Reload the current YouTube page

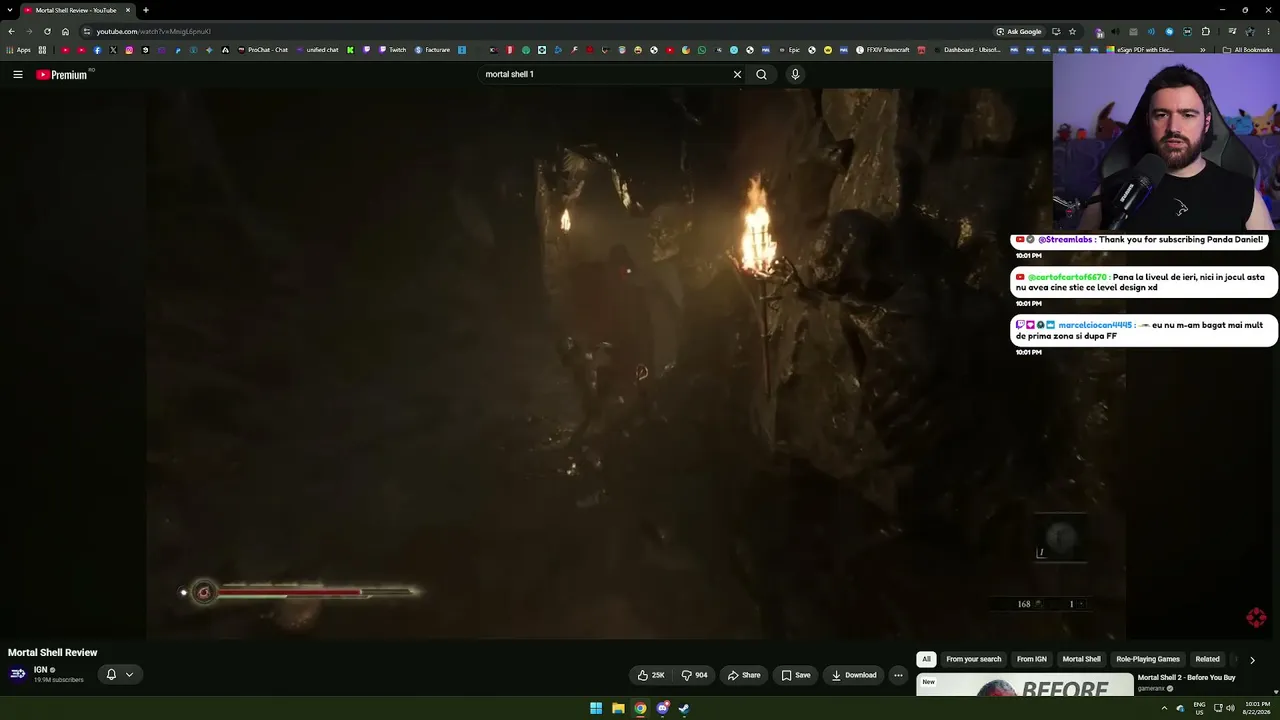pos(47,31)
